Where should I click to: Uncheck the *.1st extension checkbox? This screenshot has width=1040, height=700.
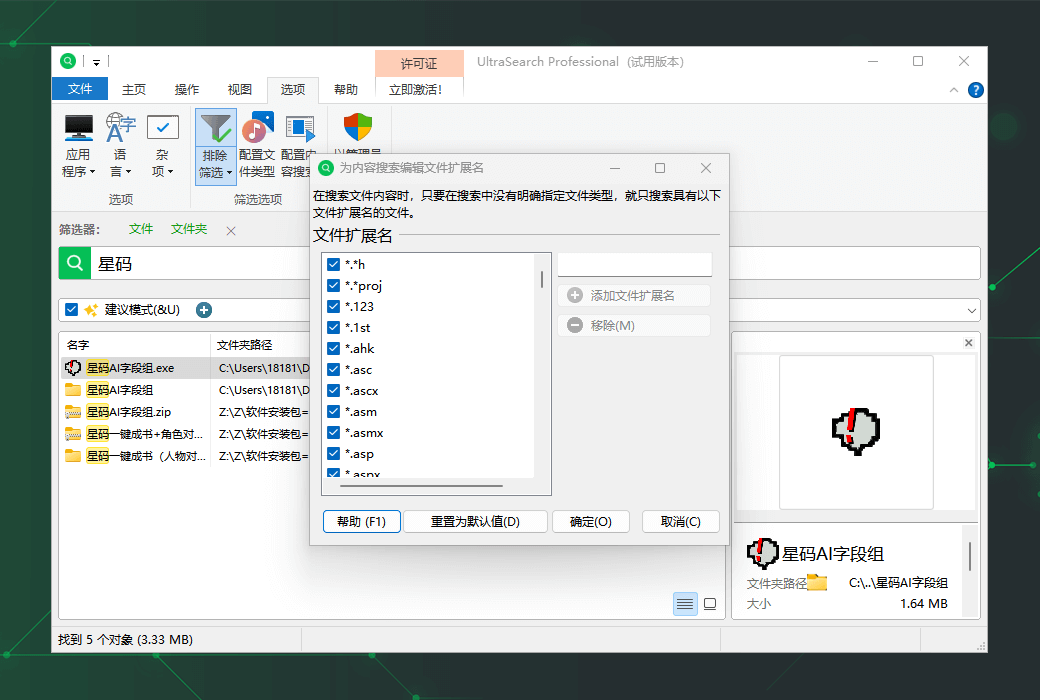point(334,327)
